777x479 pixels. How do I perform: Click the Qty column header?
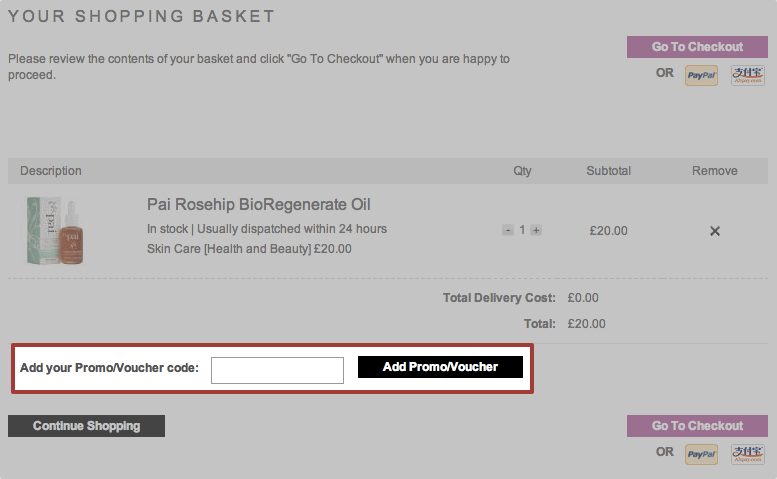coord(522,171)
